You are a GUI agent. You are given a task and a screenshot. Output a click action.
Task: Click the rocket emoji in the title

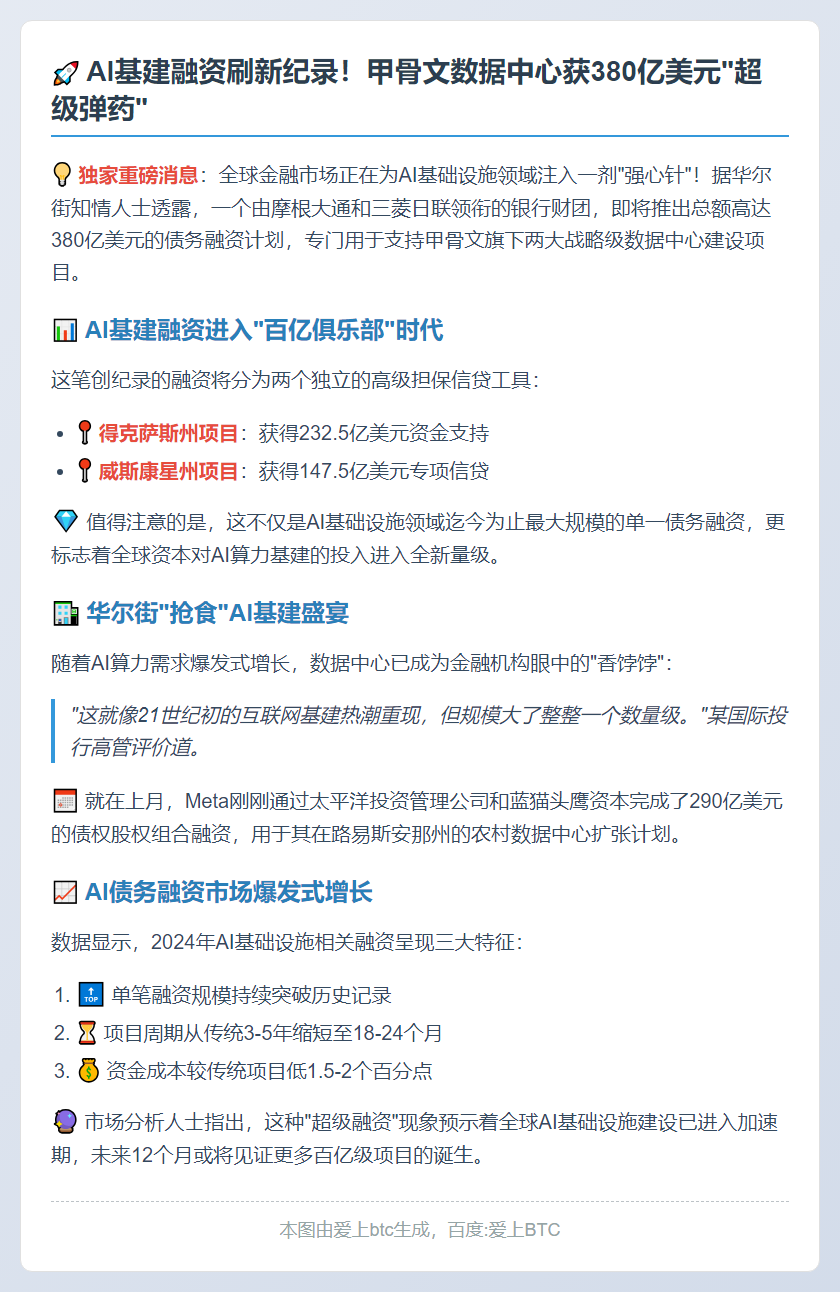(64, 74)
